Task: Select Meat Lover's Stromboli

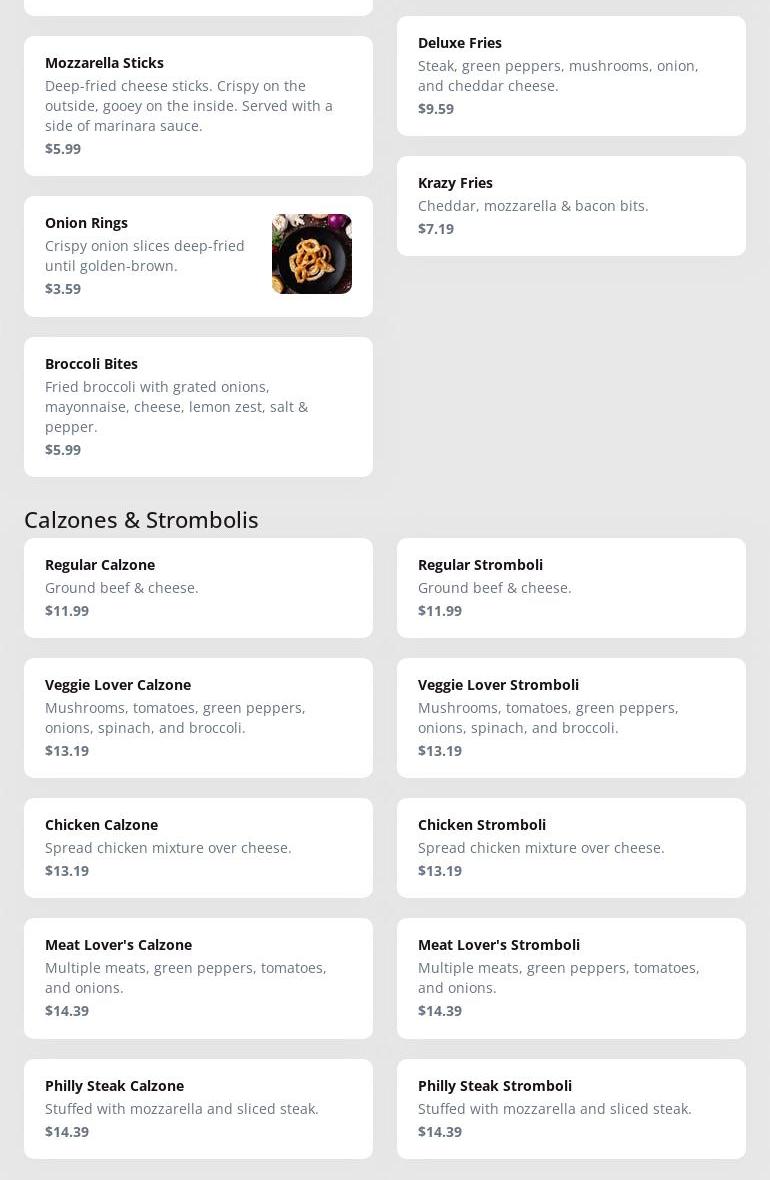Action: point(571,978)
